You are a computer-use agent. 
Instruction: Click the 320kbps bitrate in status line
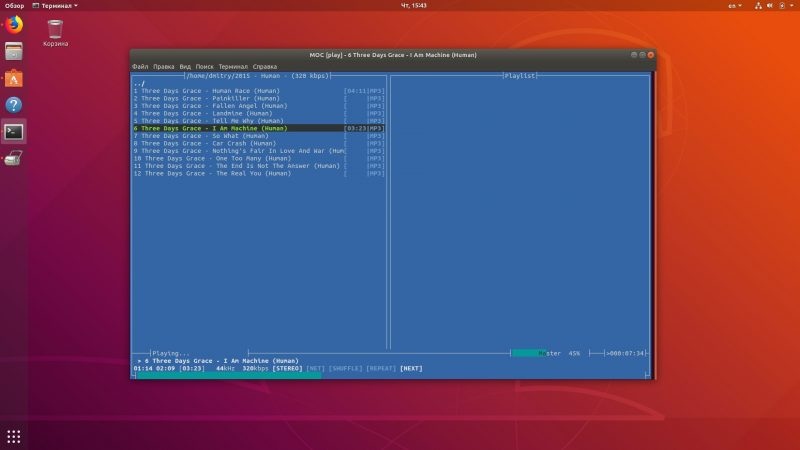255,368
